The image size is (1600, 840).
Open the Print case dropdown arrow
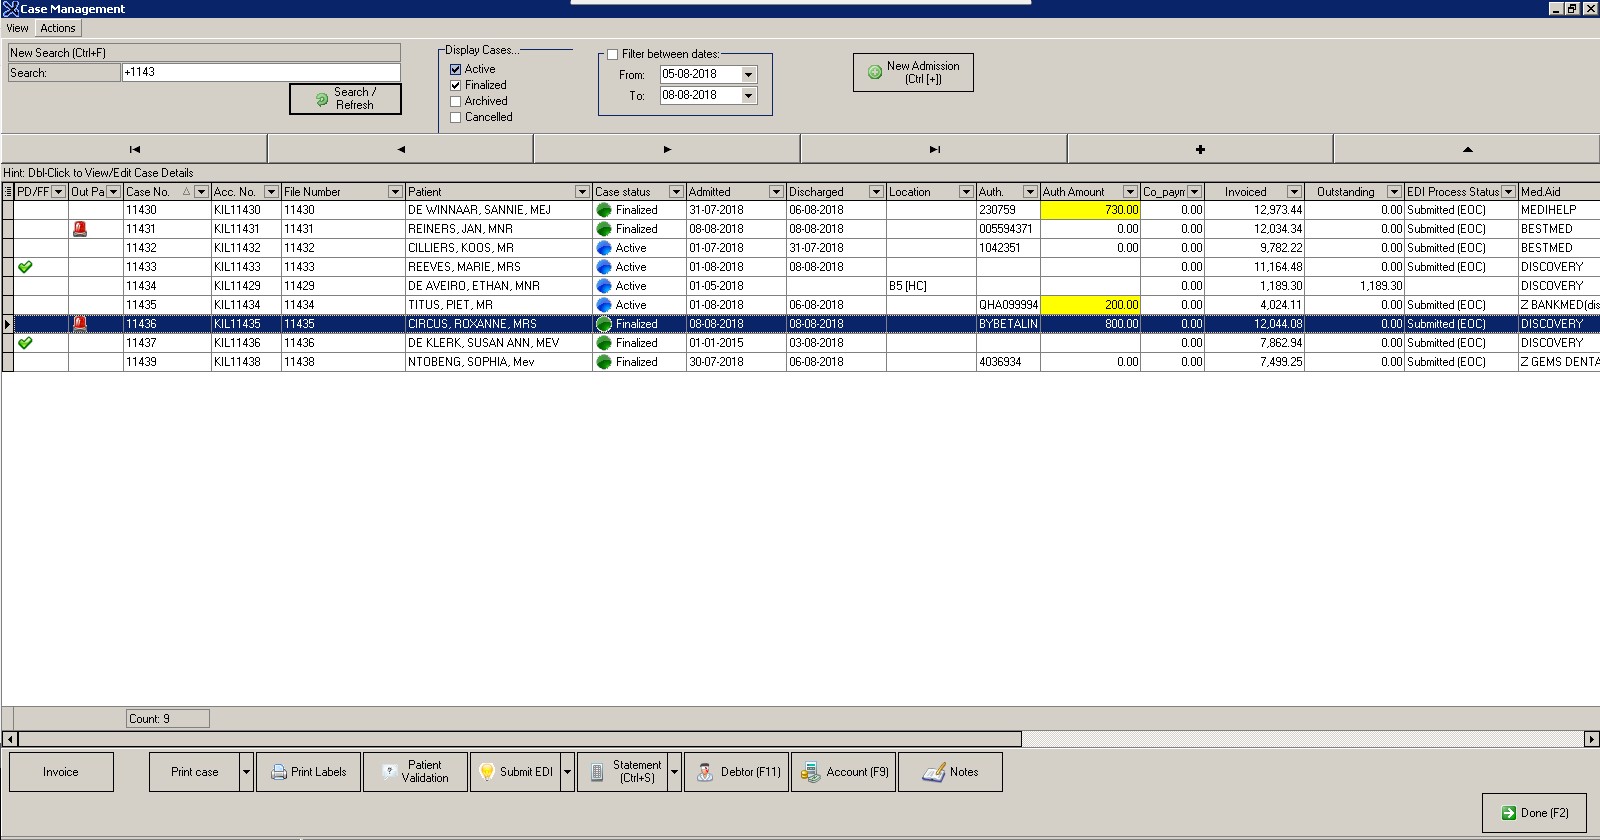point(246,772)
